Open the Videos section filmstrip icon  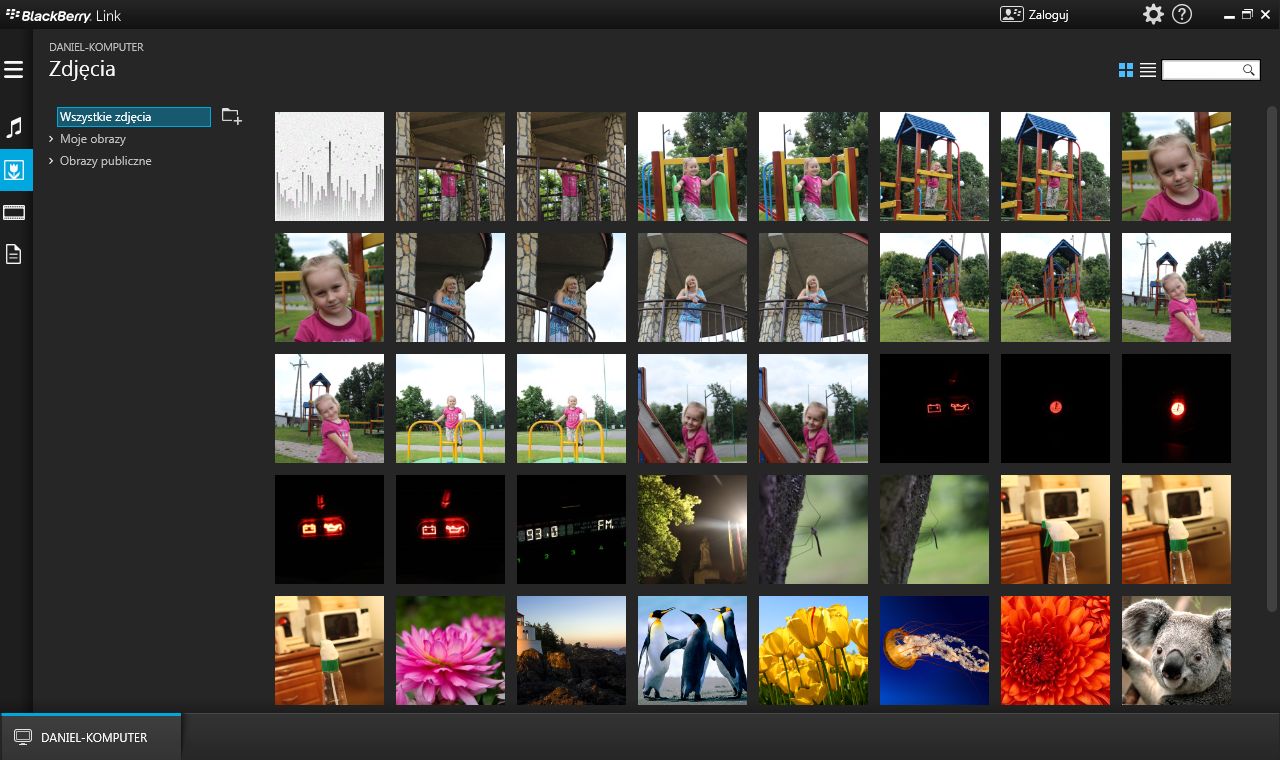click(x=14, y=212)
